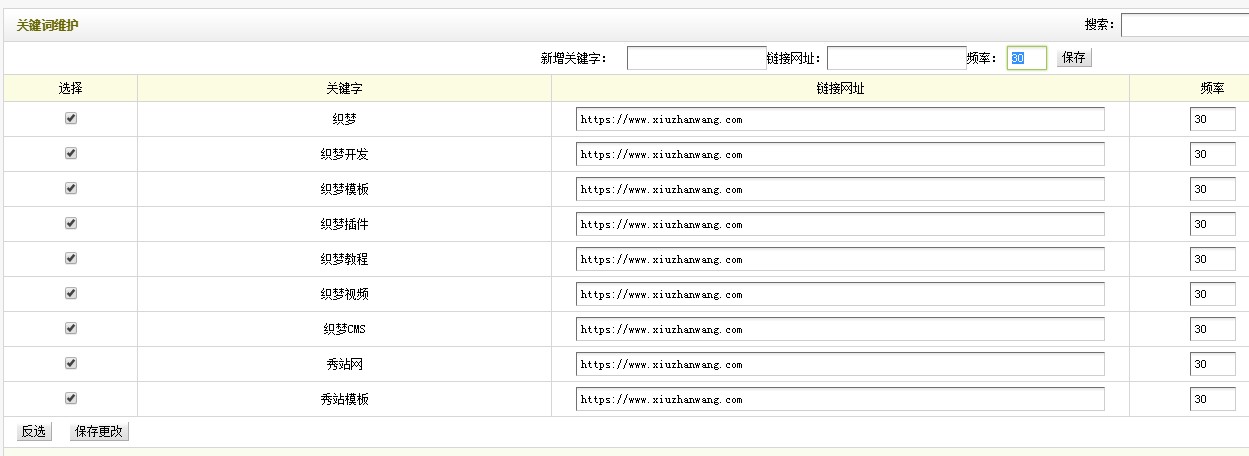Toggle checkbox for 织梦模板 row
The width and height of the screenshot is (1249, 456).
click(71, 188)
